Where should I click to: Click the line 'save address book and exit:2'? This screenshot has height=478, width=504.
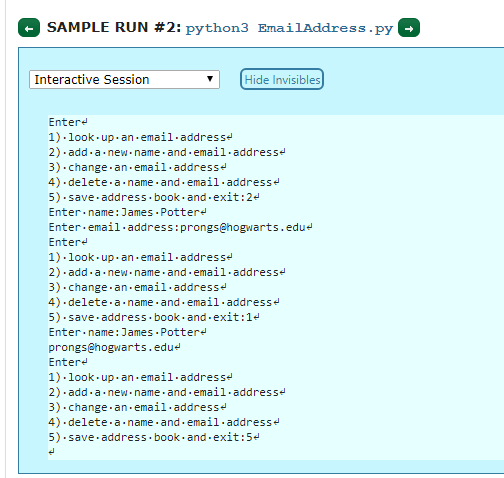(154, 197)
